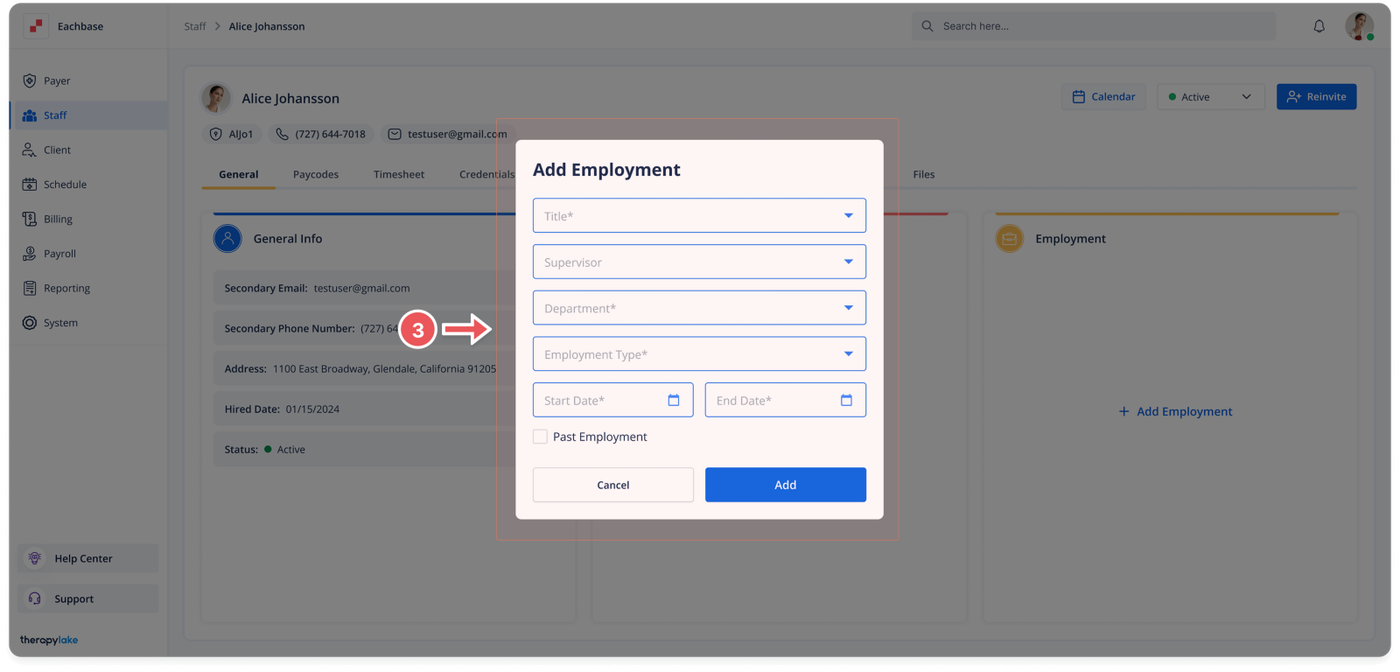The image size is (1400, 672).
Task: Click the Support button
Action: 88,599
